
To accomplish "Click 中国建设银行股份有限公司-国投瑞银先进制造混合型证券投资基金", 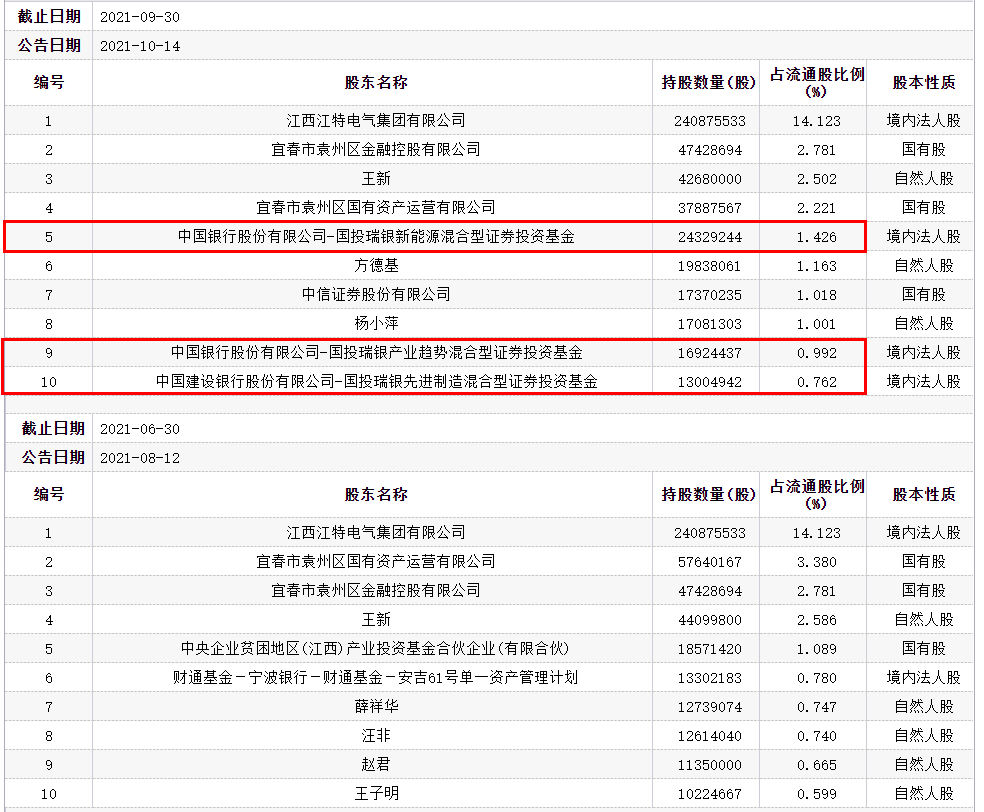I will coord(376,382).
